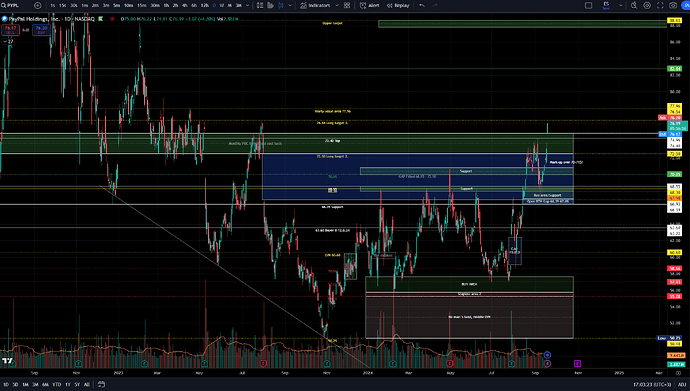Click the red 76.17 SELL button
Image resolution: width=690 pixels, height=391 pixels.
coord(10,30)
